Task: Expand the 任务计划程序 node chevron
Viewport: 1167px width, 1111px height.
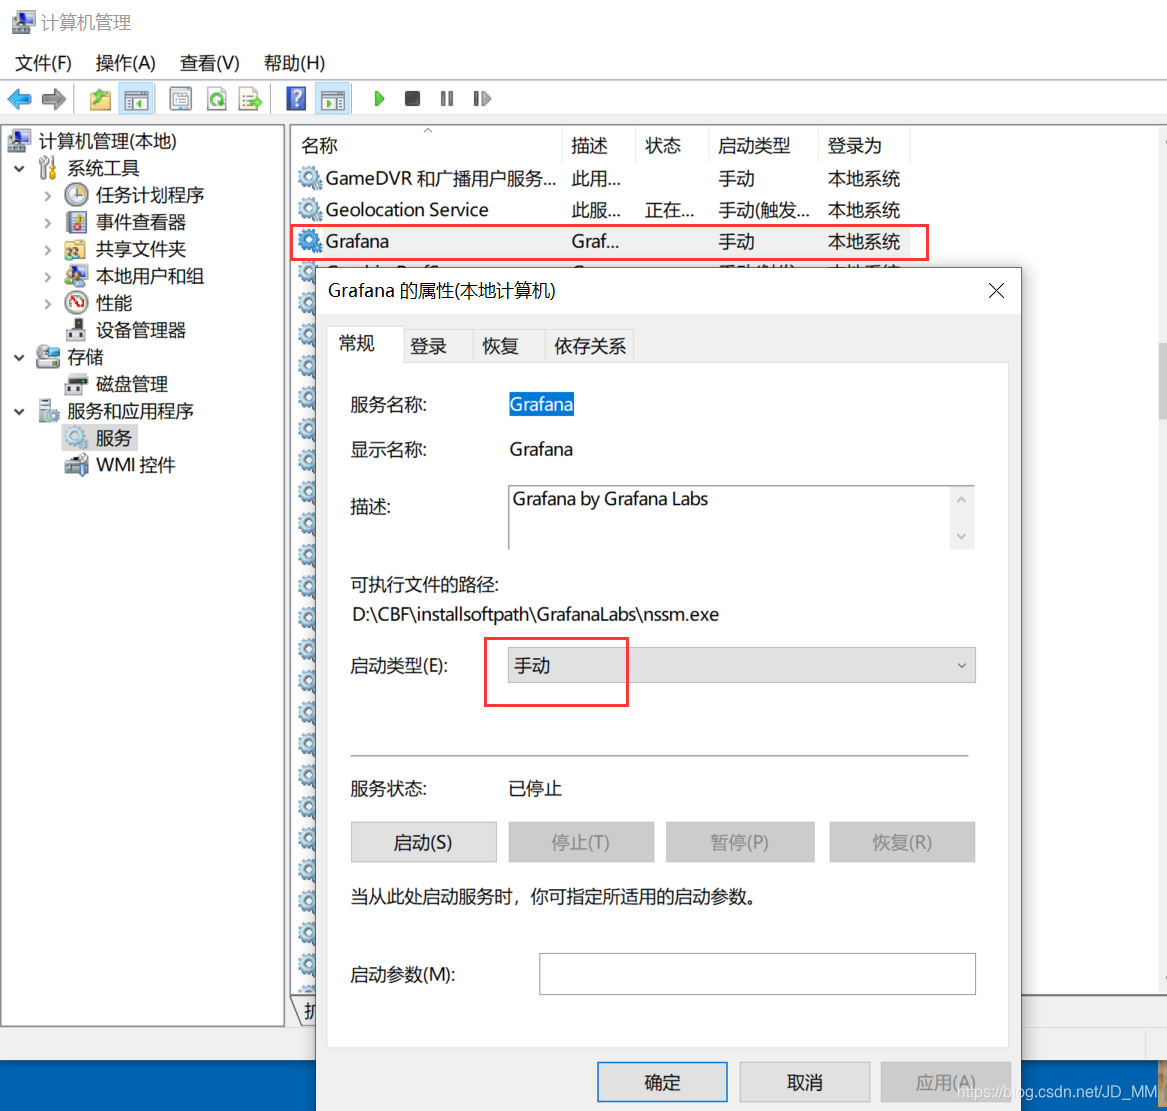Action: [x=48, y=196]
